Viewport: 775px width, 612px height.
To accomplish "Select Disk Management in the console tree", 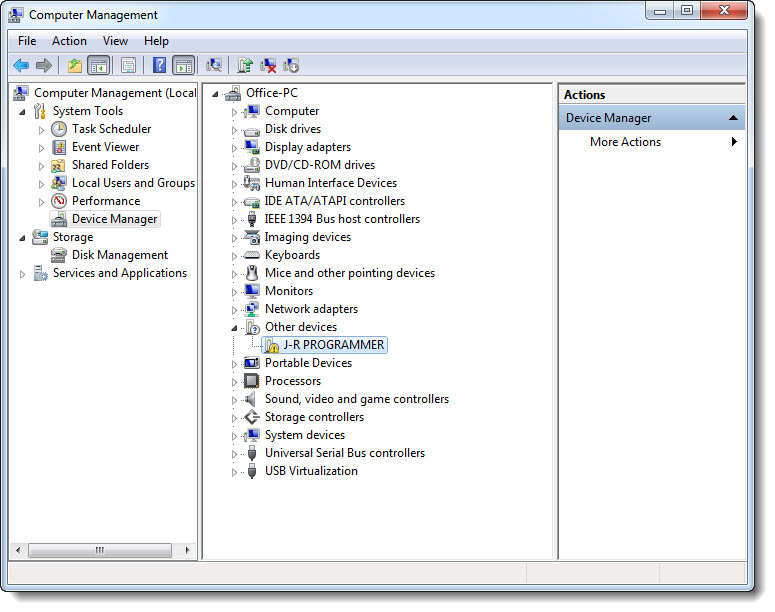I will point(119,255).
